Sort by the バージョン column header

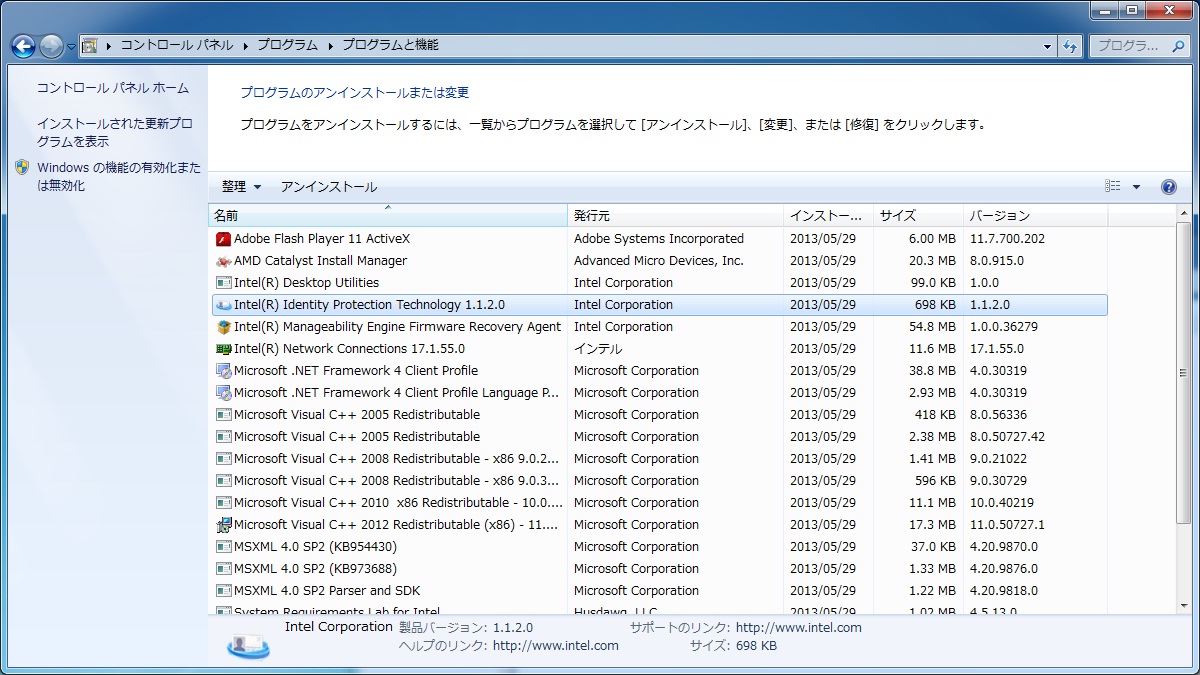point(1035,216)
